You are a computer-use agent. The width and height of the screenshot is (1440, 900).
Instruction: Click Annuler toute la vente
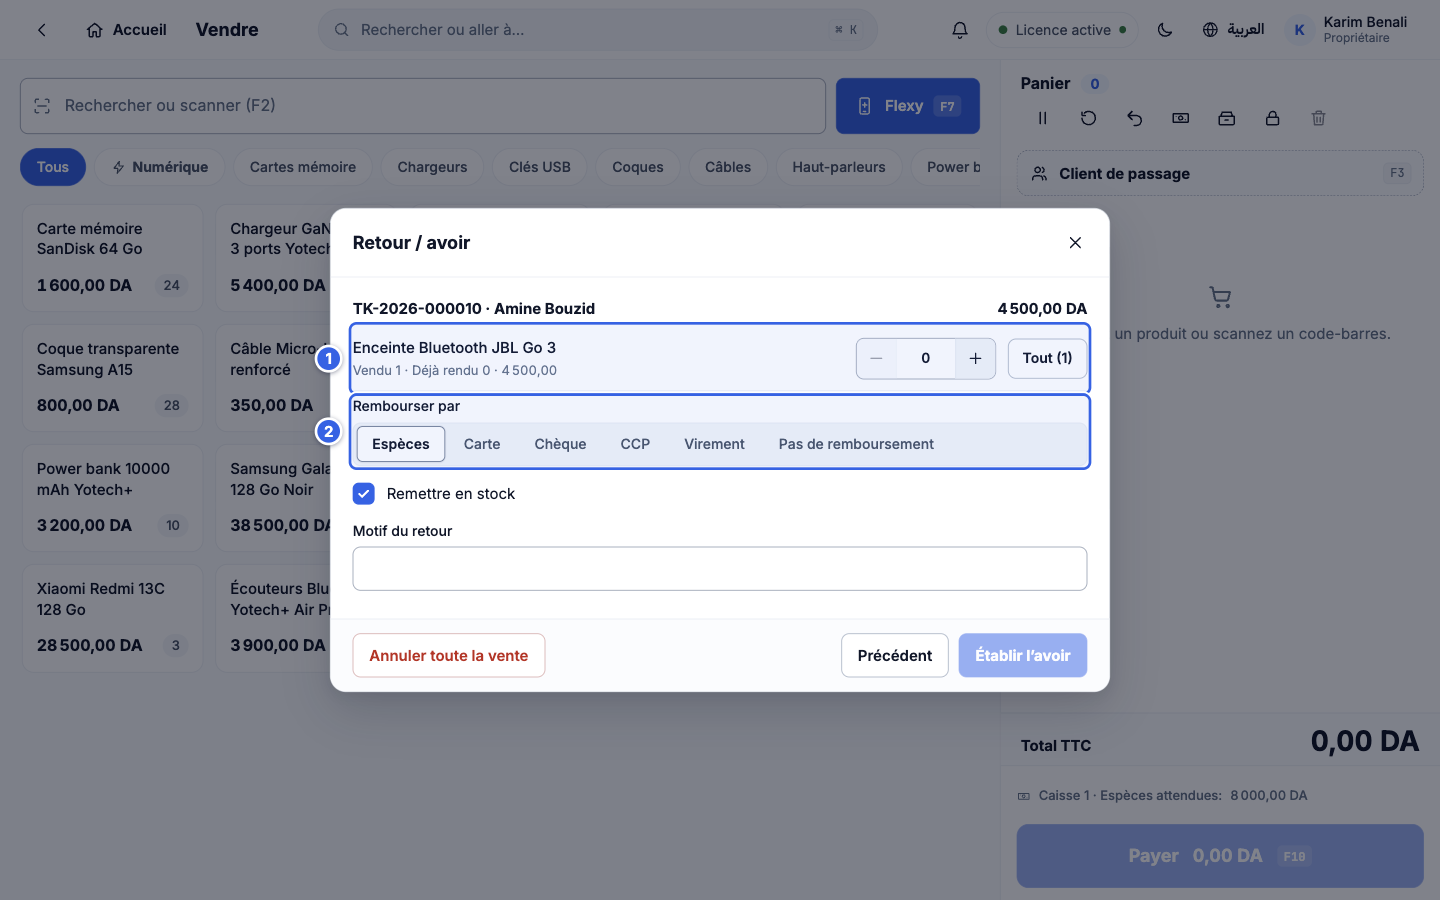tap(449, 656)
